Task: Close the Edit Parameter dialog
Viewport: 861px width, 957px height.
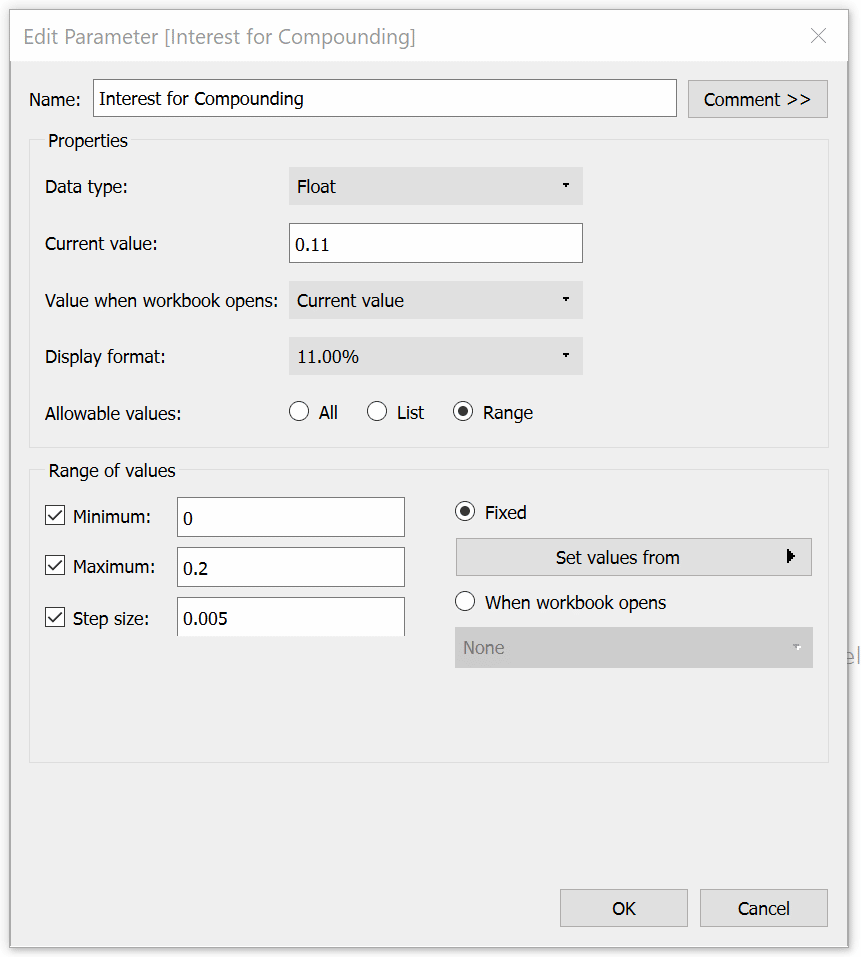Action: tap(818, 36)
